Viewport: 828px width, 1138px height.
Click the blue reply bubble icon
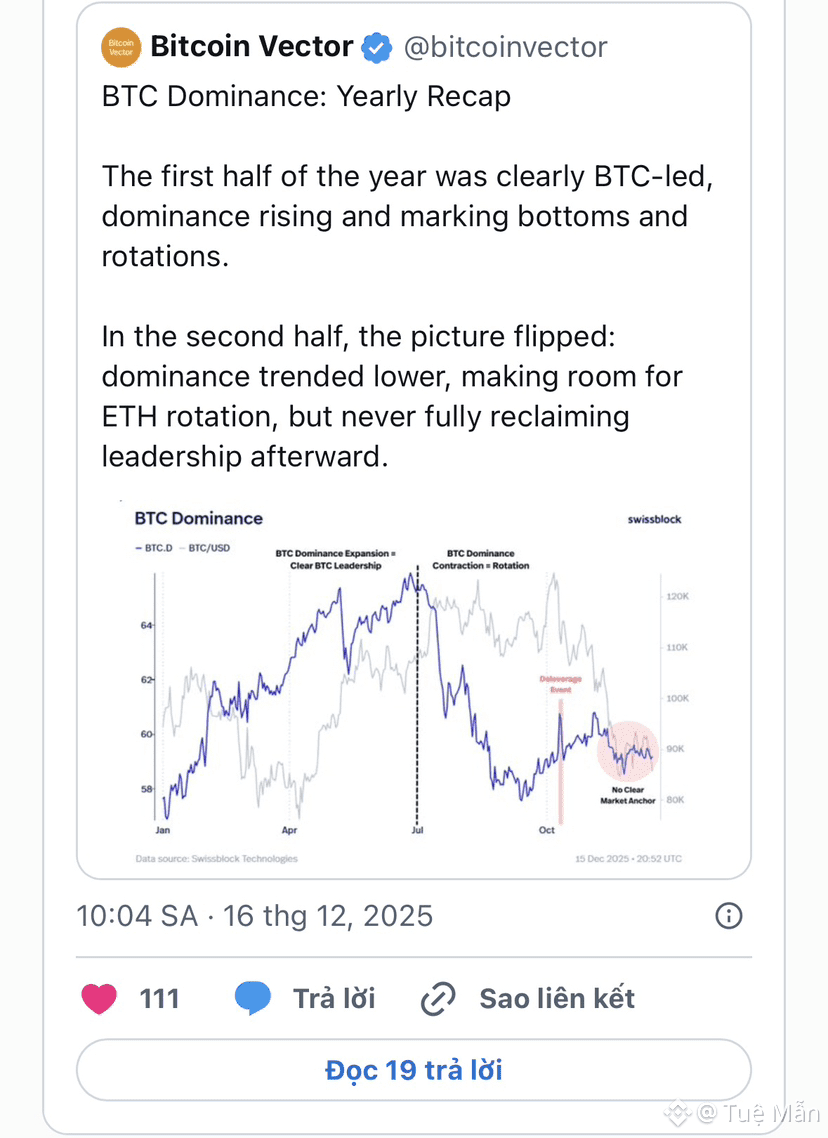(253, 998)
